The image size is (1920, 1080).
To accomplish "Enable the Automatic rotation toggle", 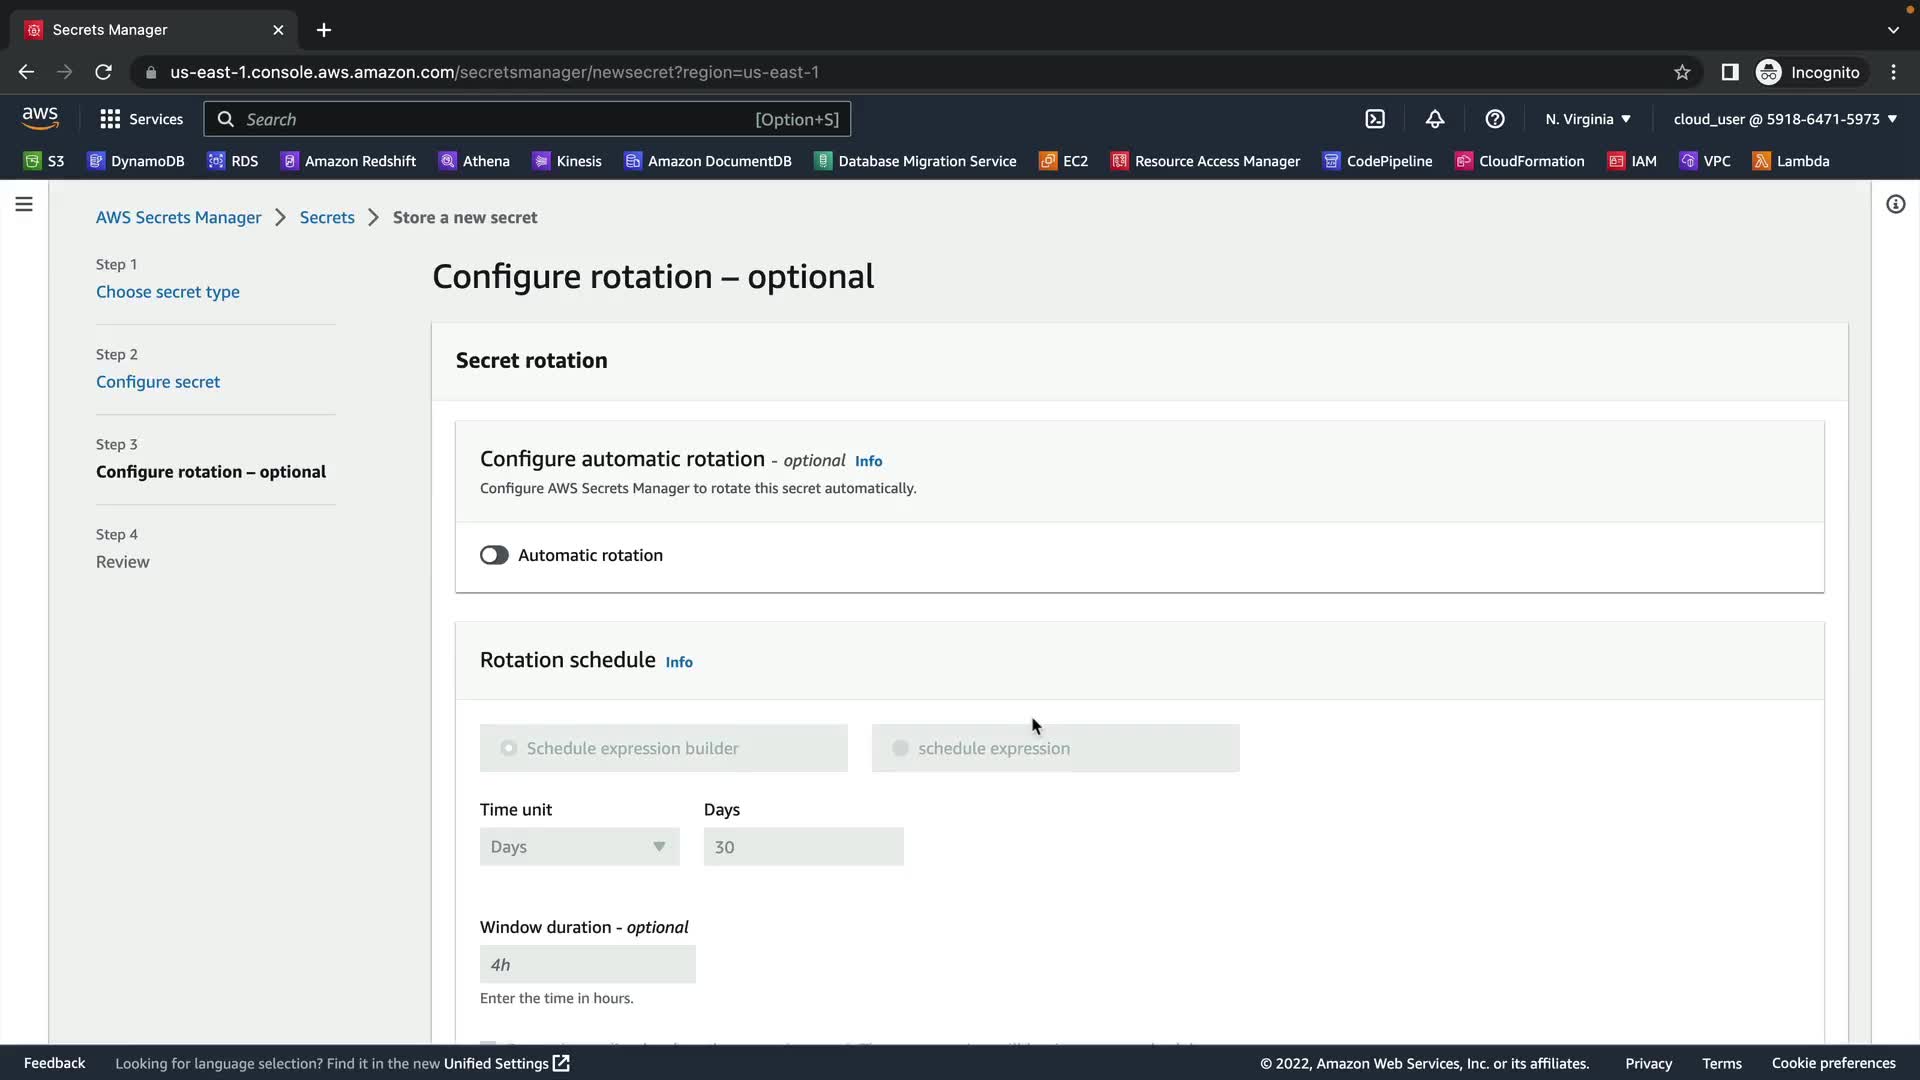I will (494, 555).
